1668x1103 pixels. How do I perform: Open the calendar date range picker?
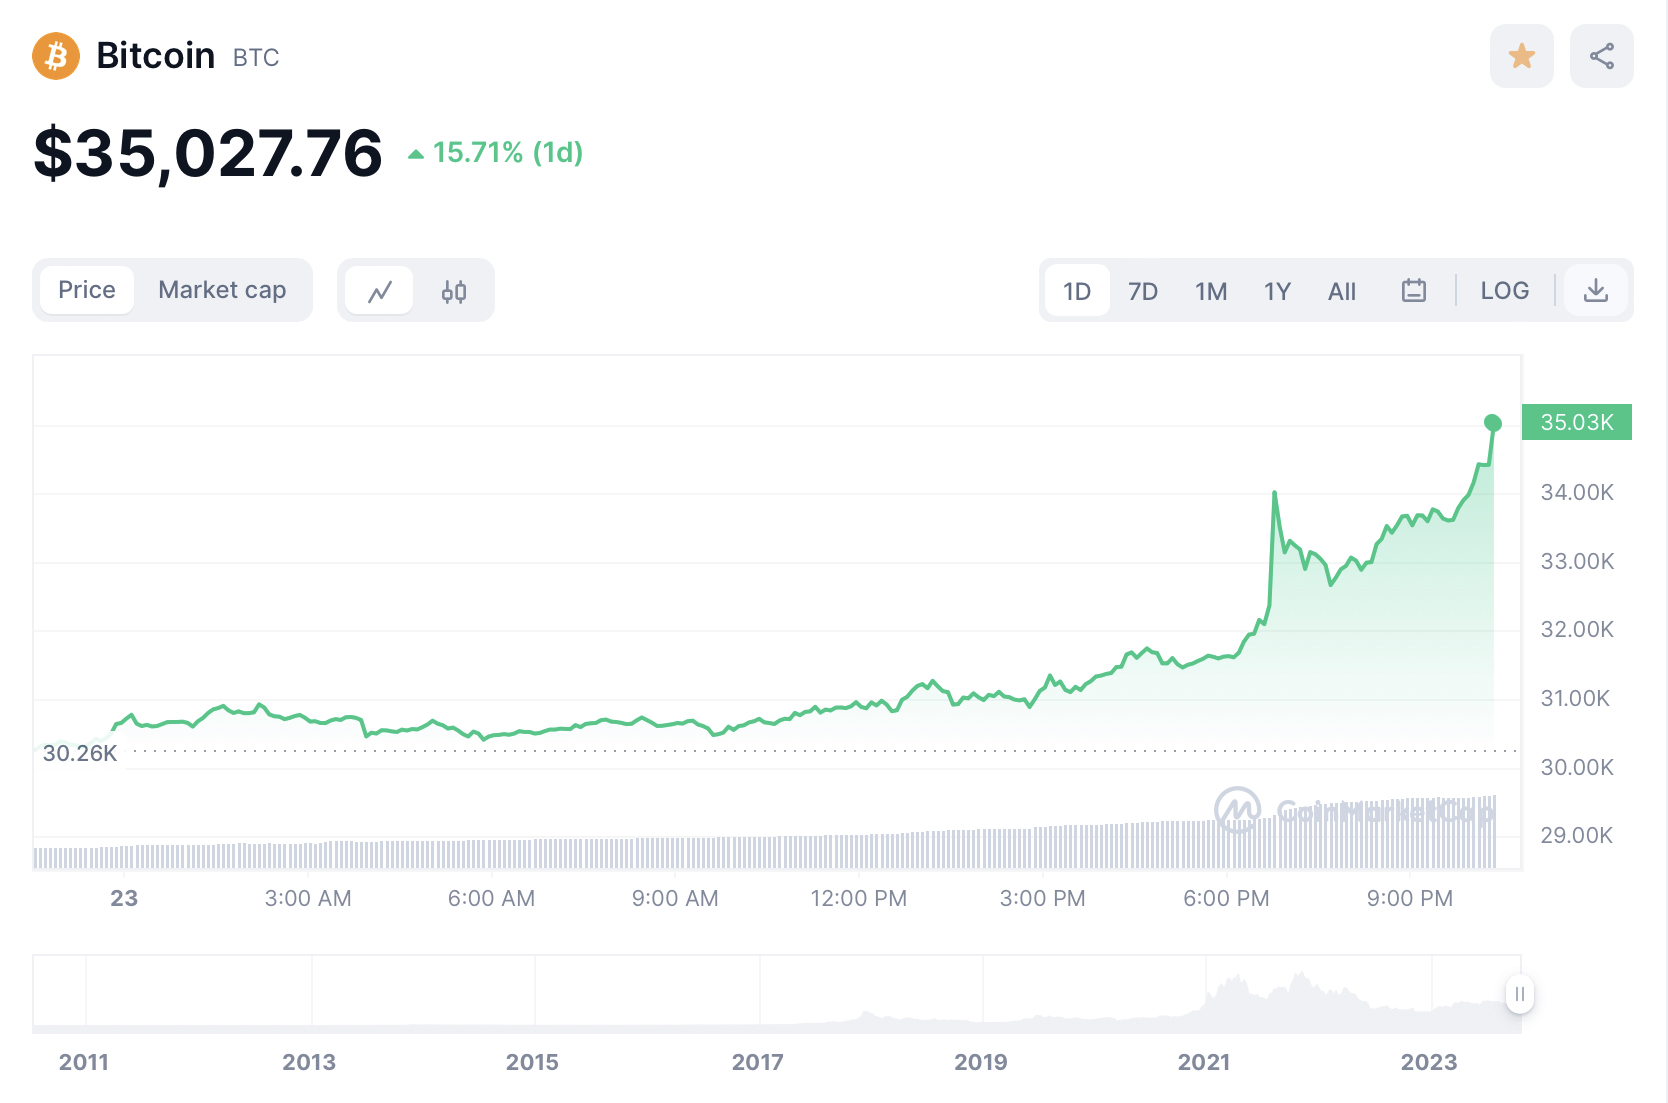click(1413, 291)
